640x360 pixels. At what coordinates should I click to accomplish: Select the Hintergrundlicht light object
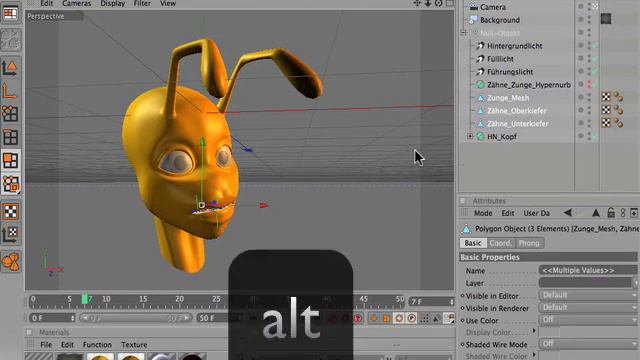click(515, 46)
